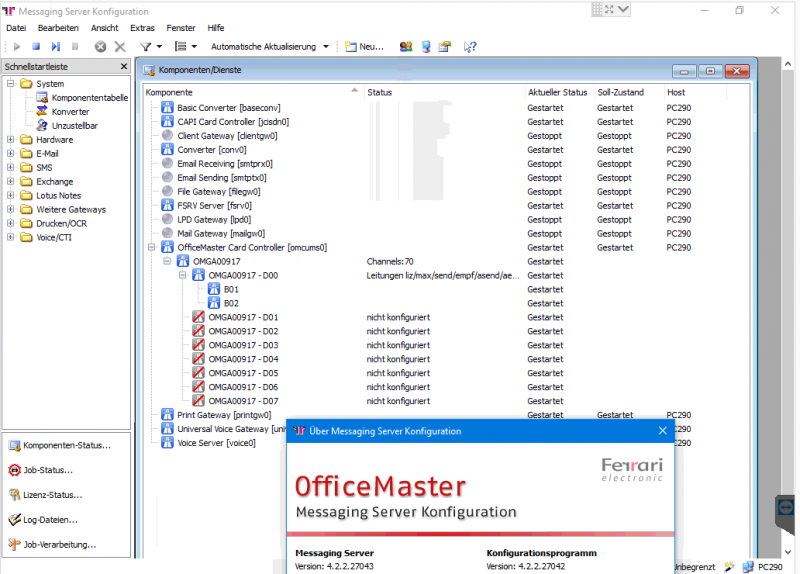Click the FSRV Server component icon

167,205
